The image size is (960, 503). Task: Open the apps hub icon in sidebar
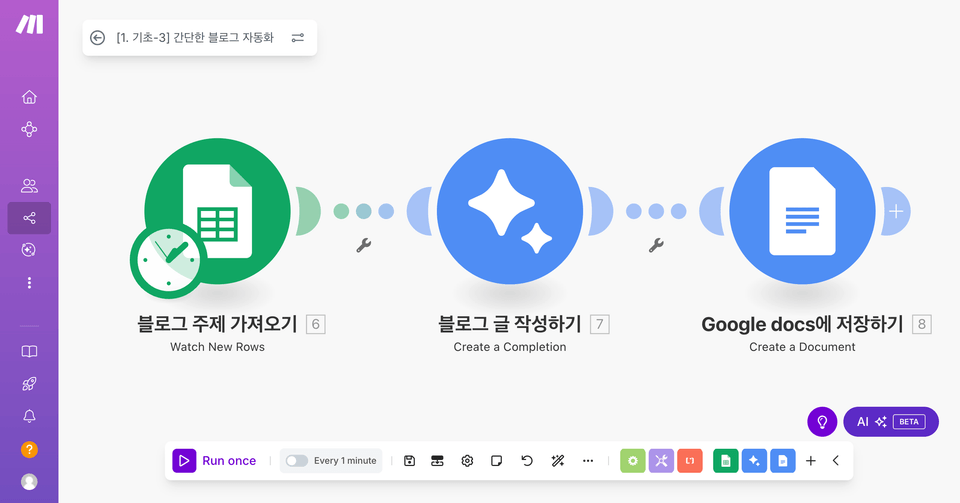point(29,129)
